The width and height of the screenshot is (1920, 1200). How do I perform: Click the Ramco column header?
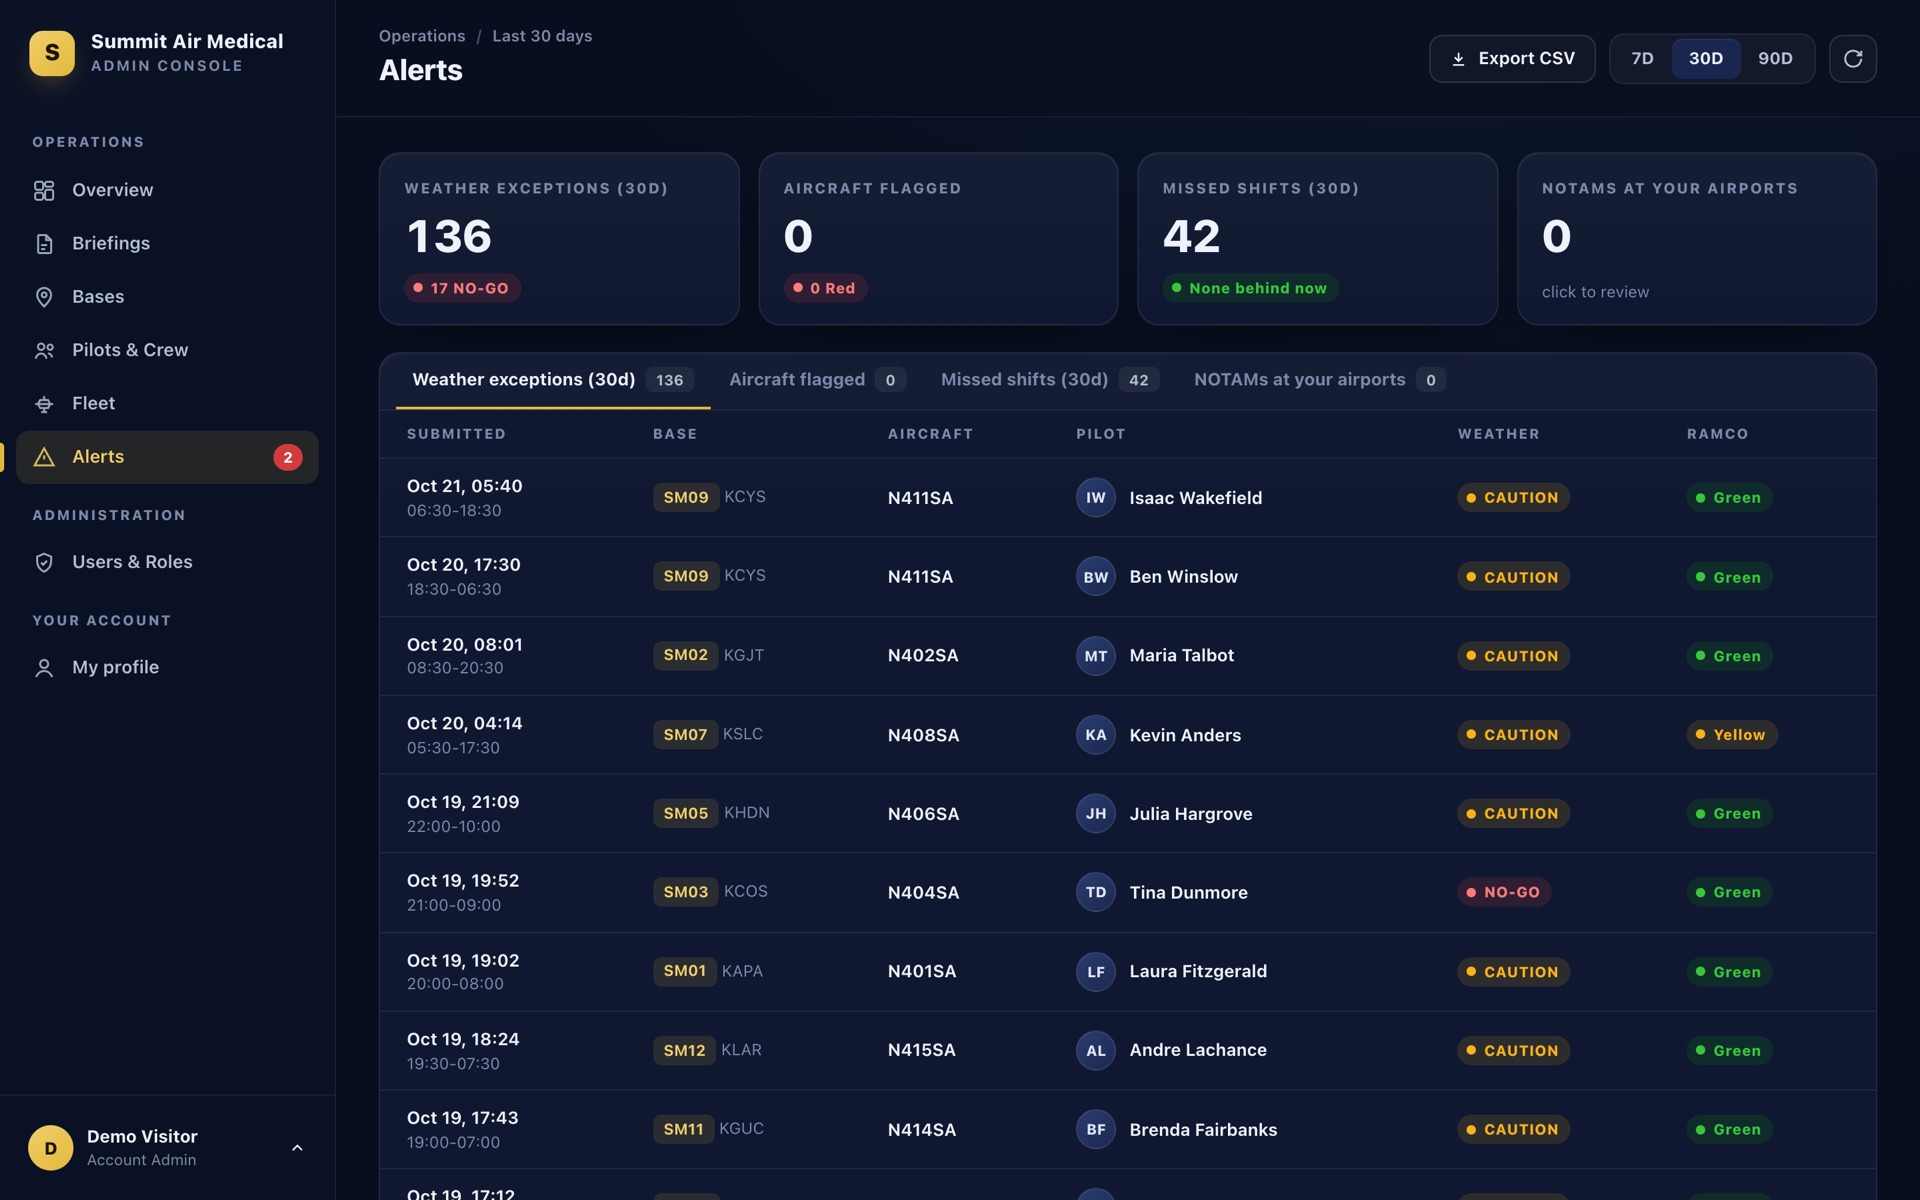pos(1717,434)
